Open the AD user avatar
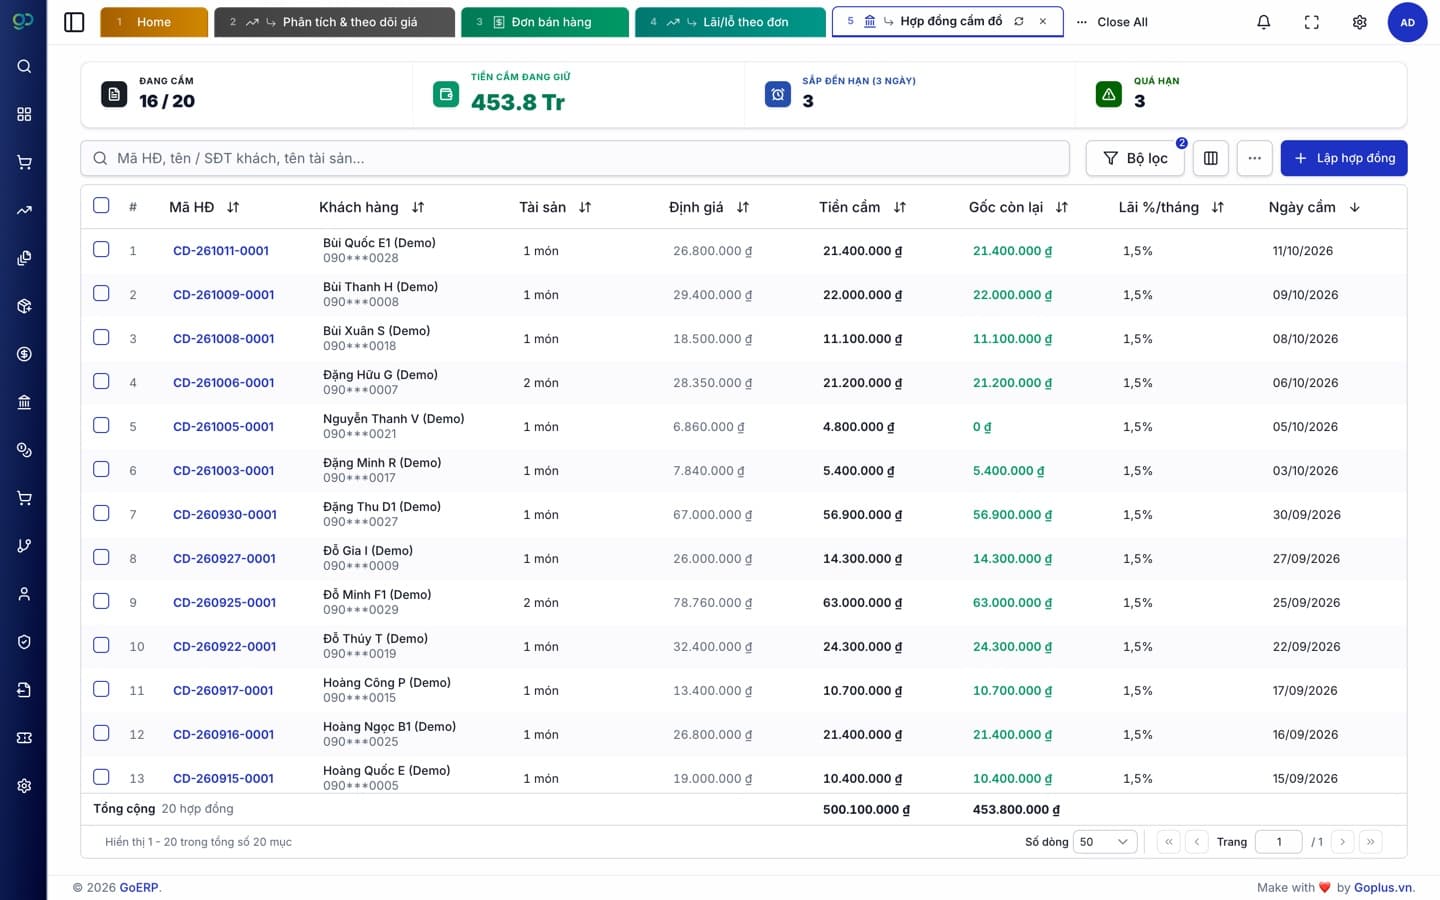The height and width of the screenshot is (900, 1440). coord(1407,22)
